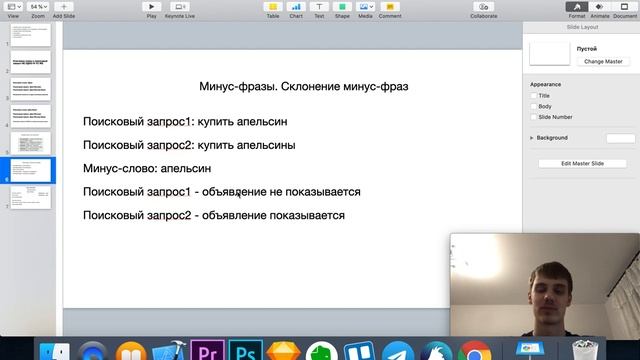The image size is (640, 360).
Task: Open the blue round Dock icon beside Finder
Action: tap(93, 351)
